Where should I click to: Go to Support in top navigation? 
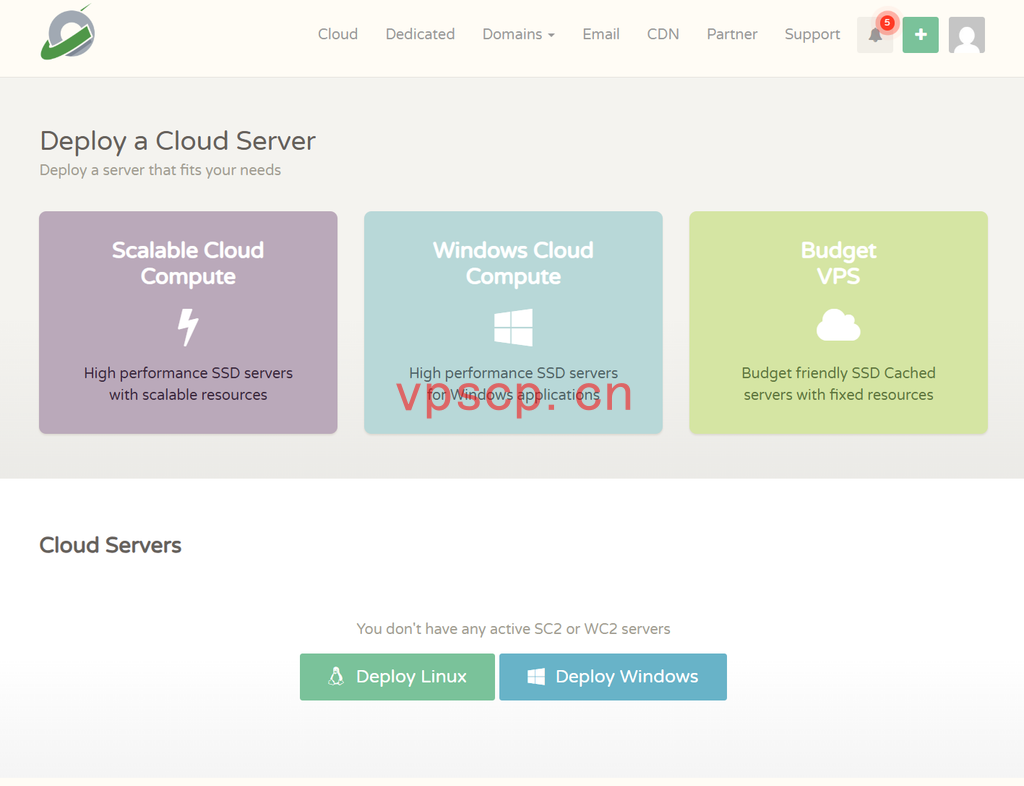click(812, 34)
